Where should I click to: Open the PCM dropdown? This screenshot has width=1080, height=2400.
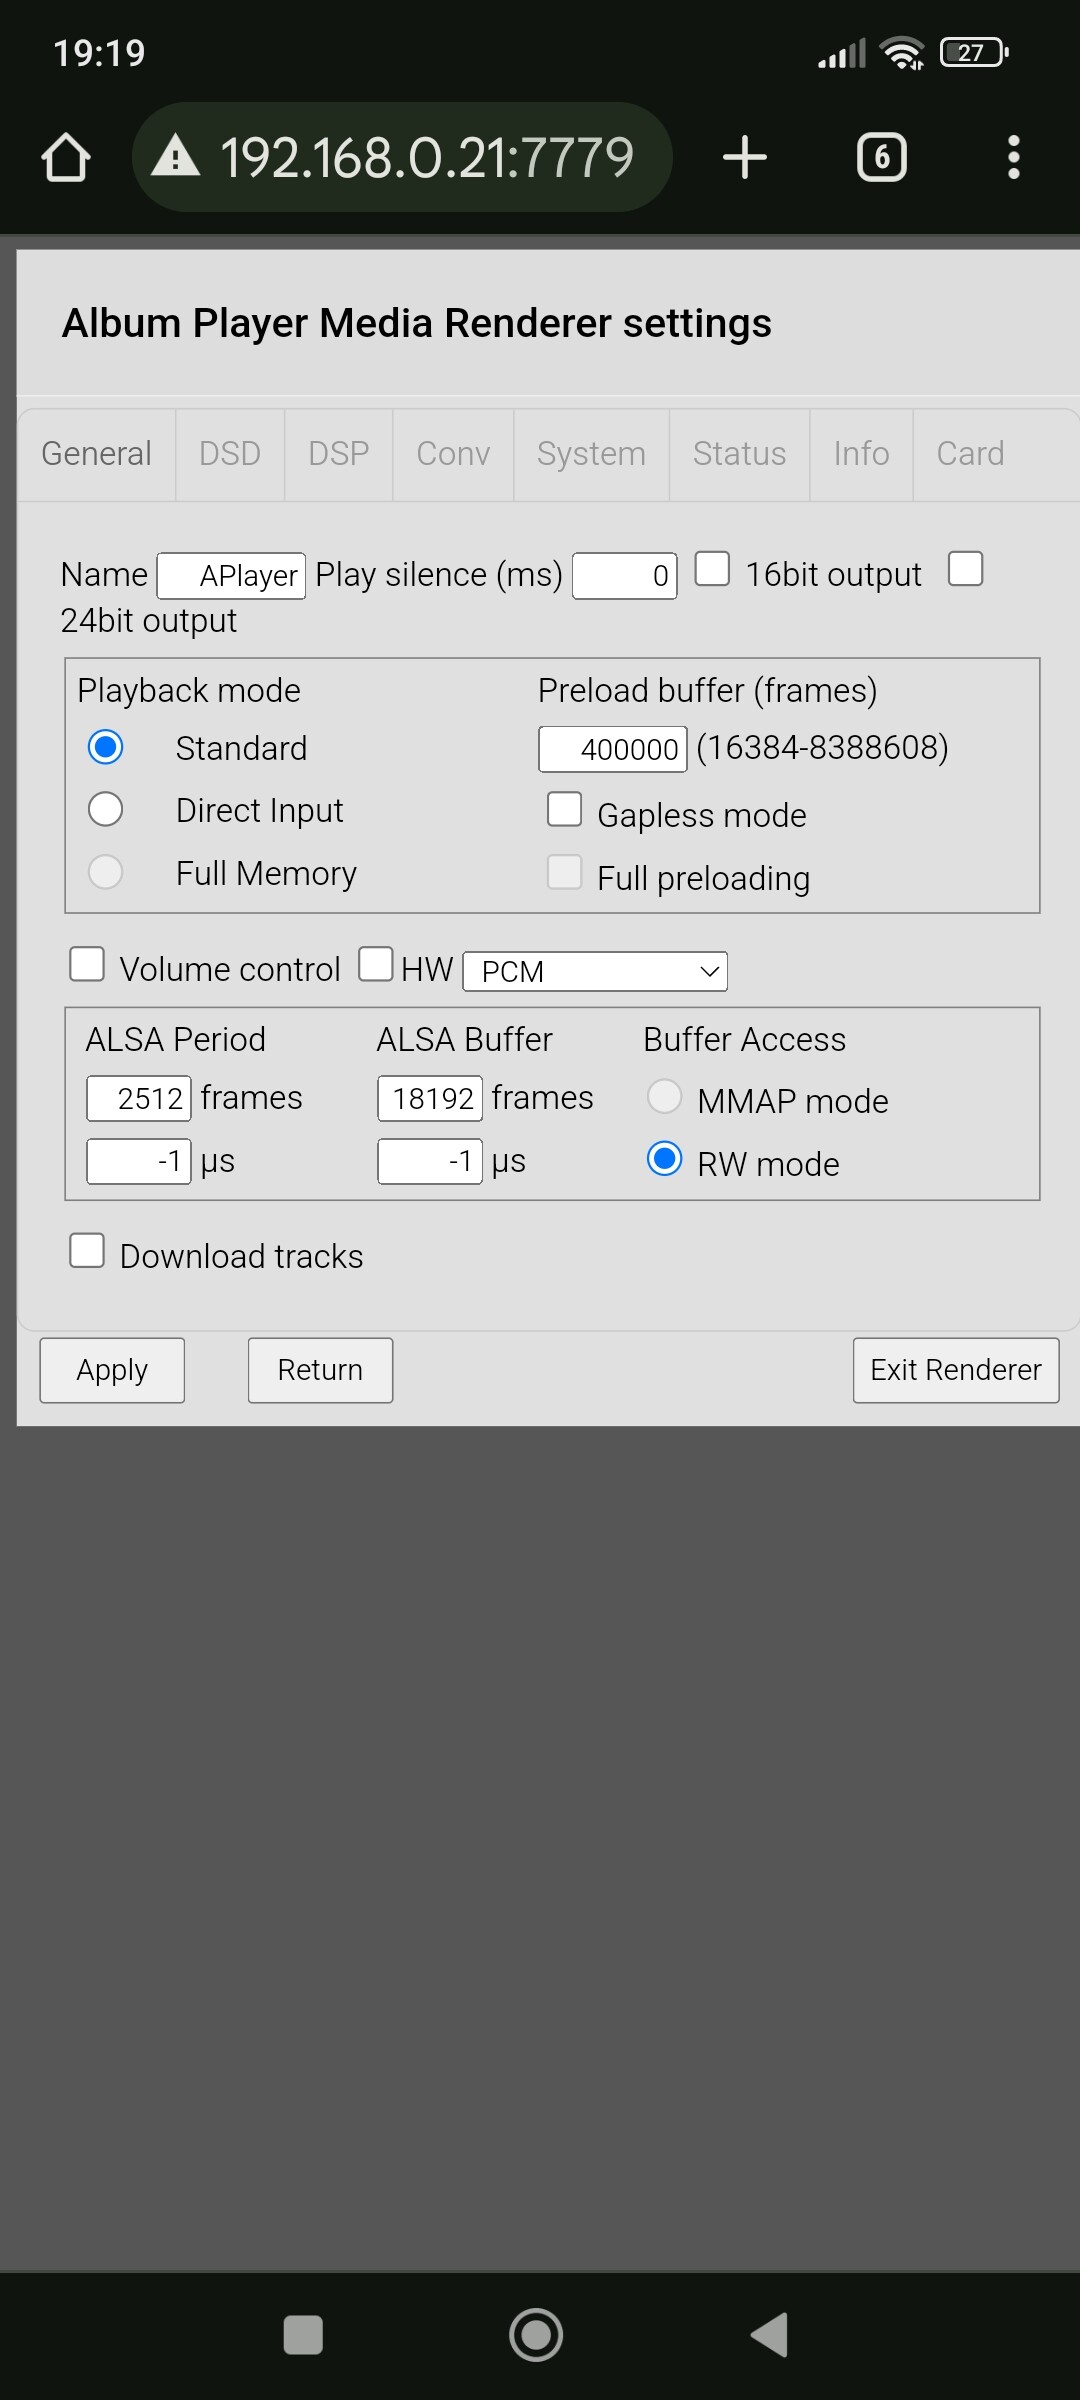(595, 971)
